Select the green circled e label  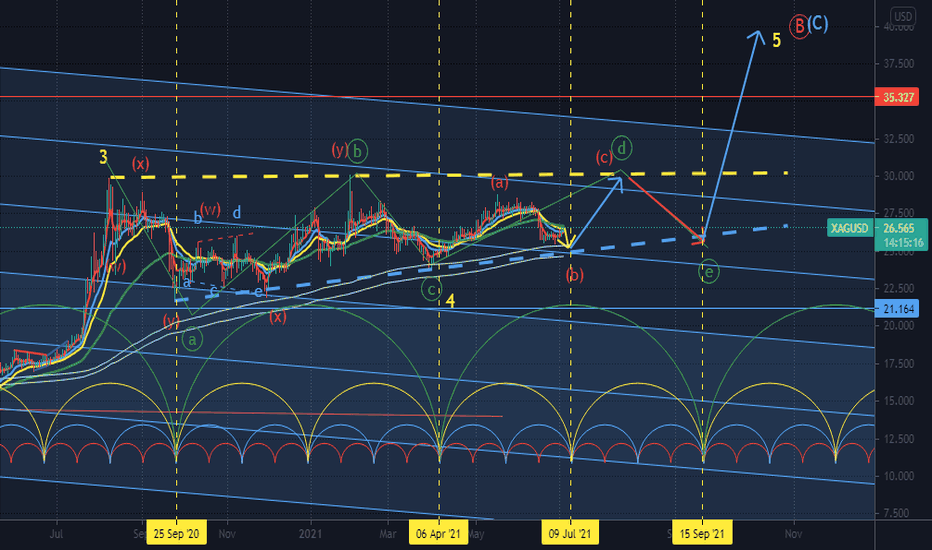709,272
